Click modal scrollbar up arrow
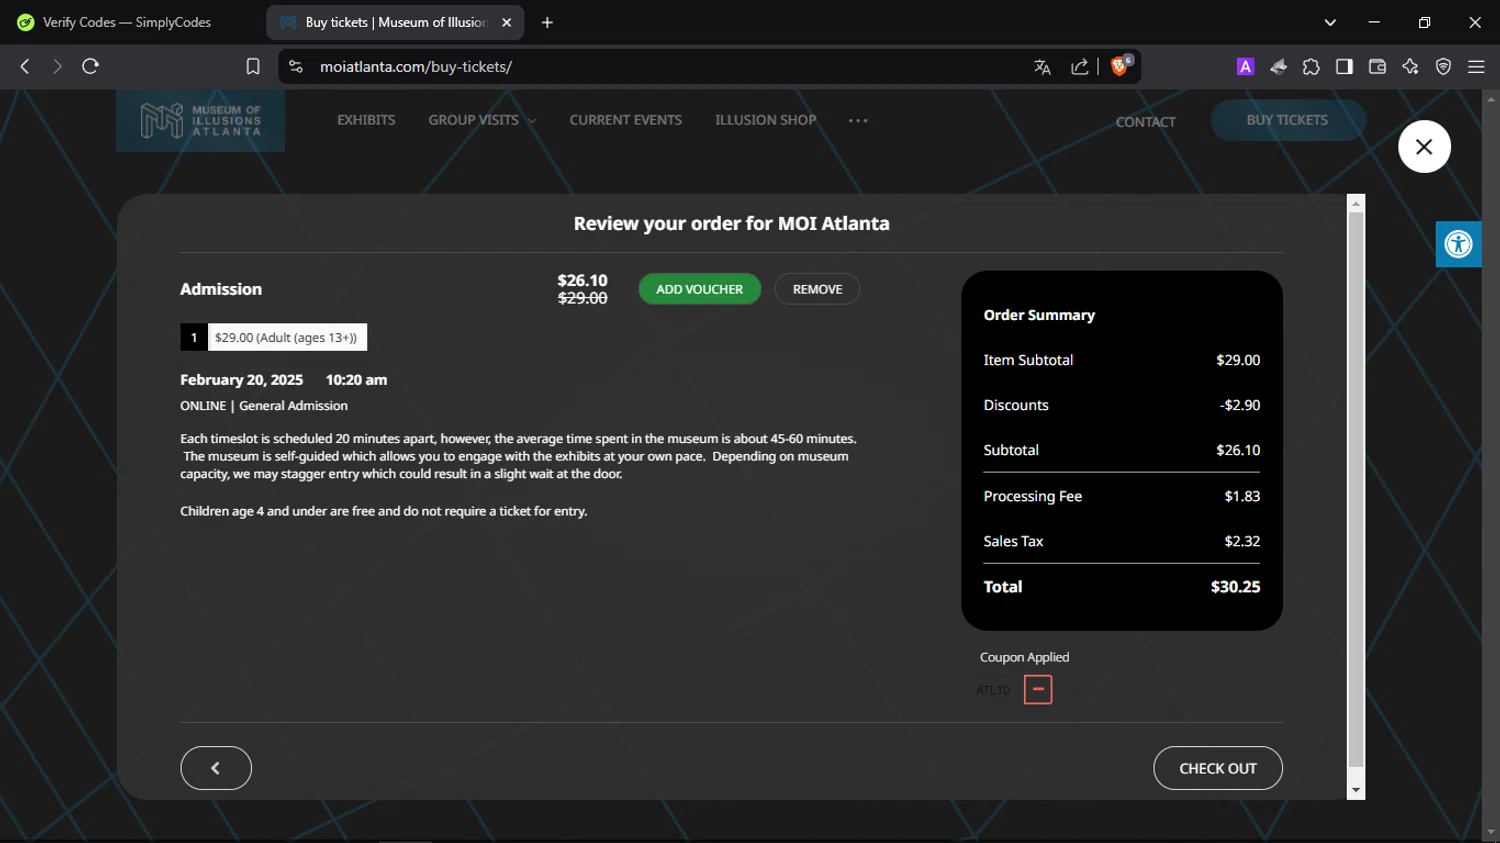Image resolution: width=1500 pixels, height=843 pixels. [1356, 203]
